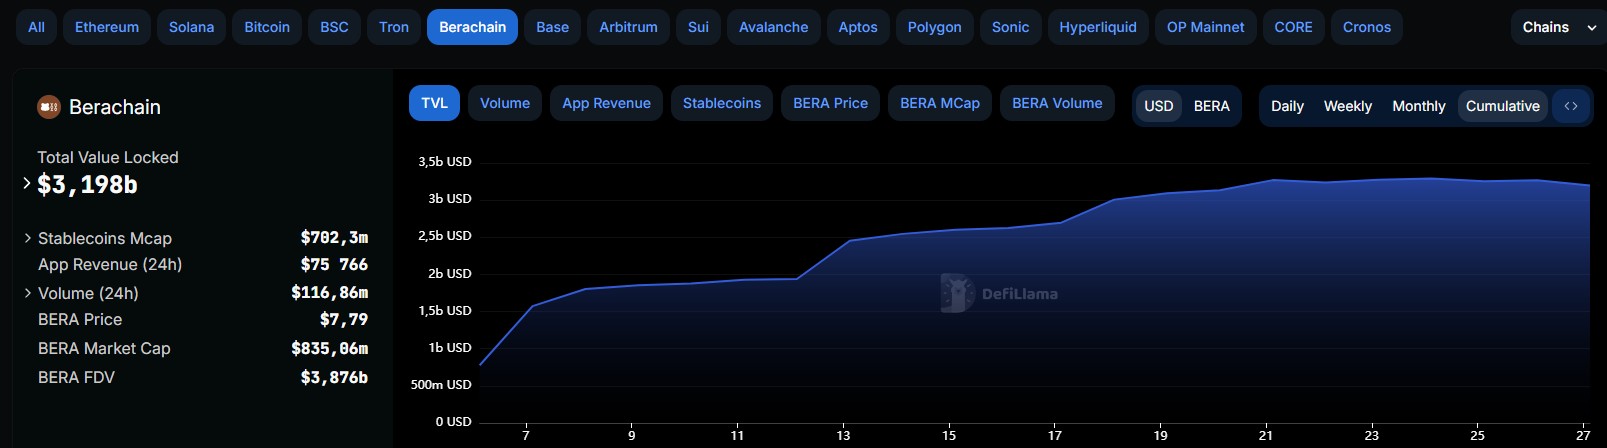Click the DefiLlama watermark logo

[x=999, y=293]
